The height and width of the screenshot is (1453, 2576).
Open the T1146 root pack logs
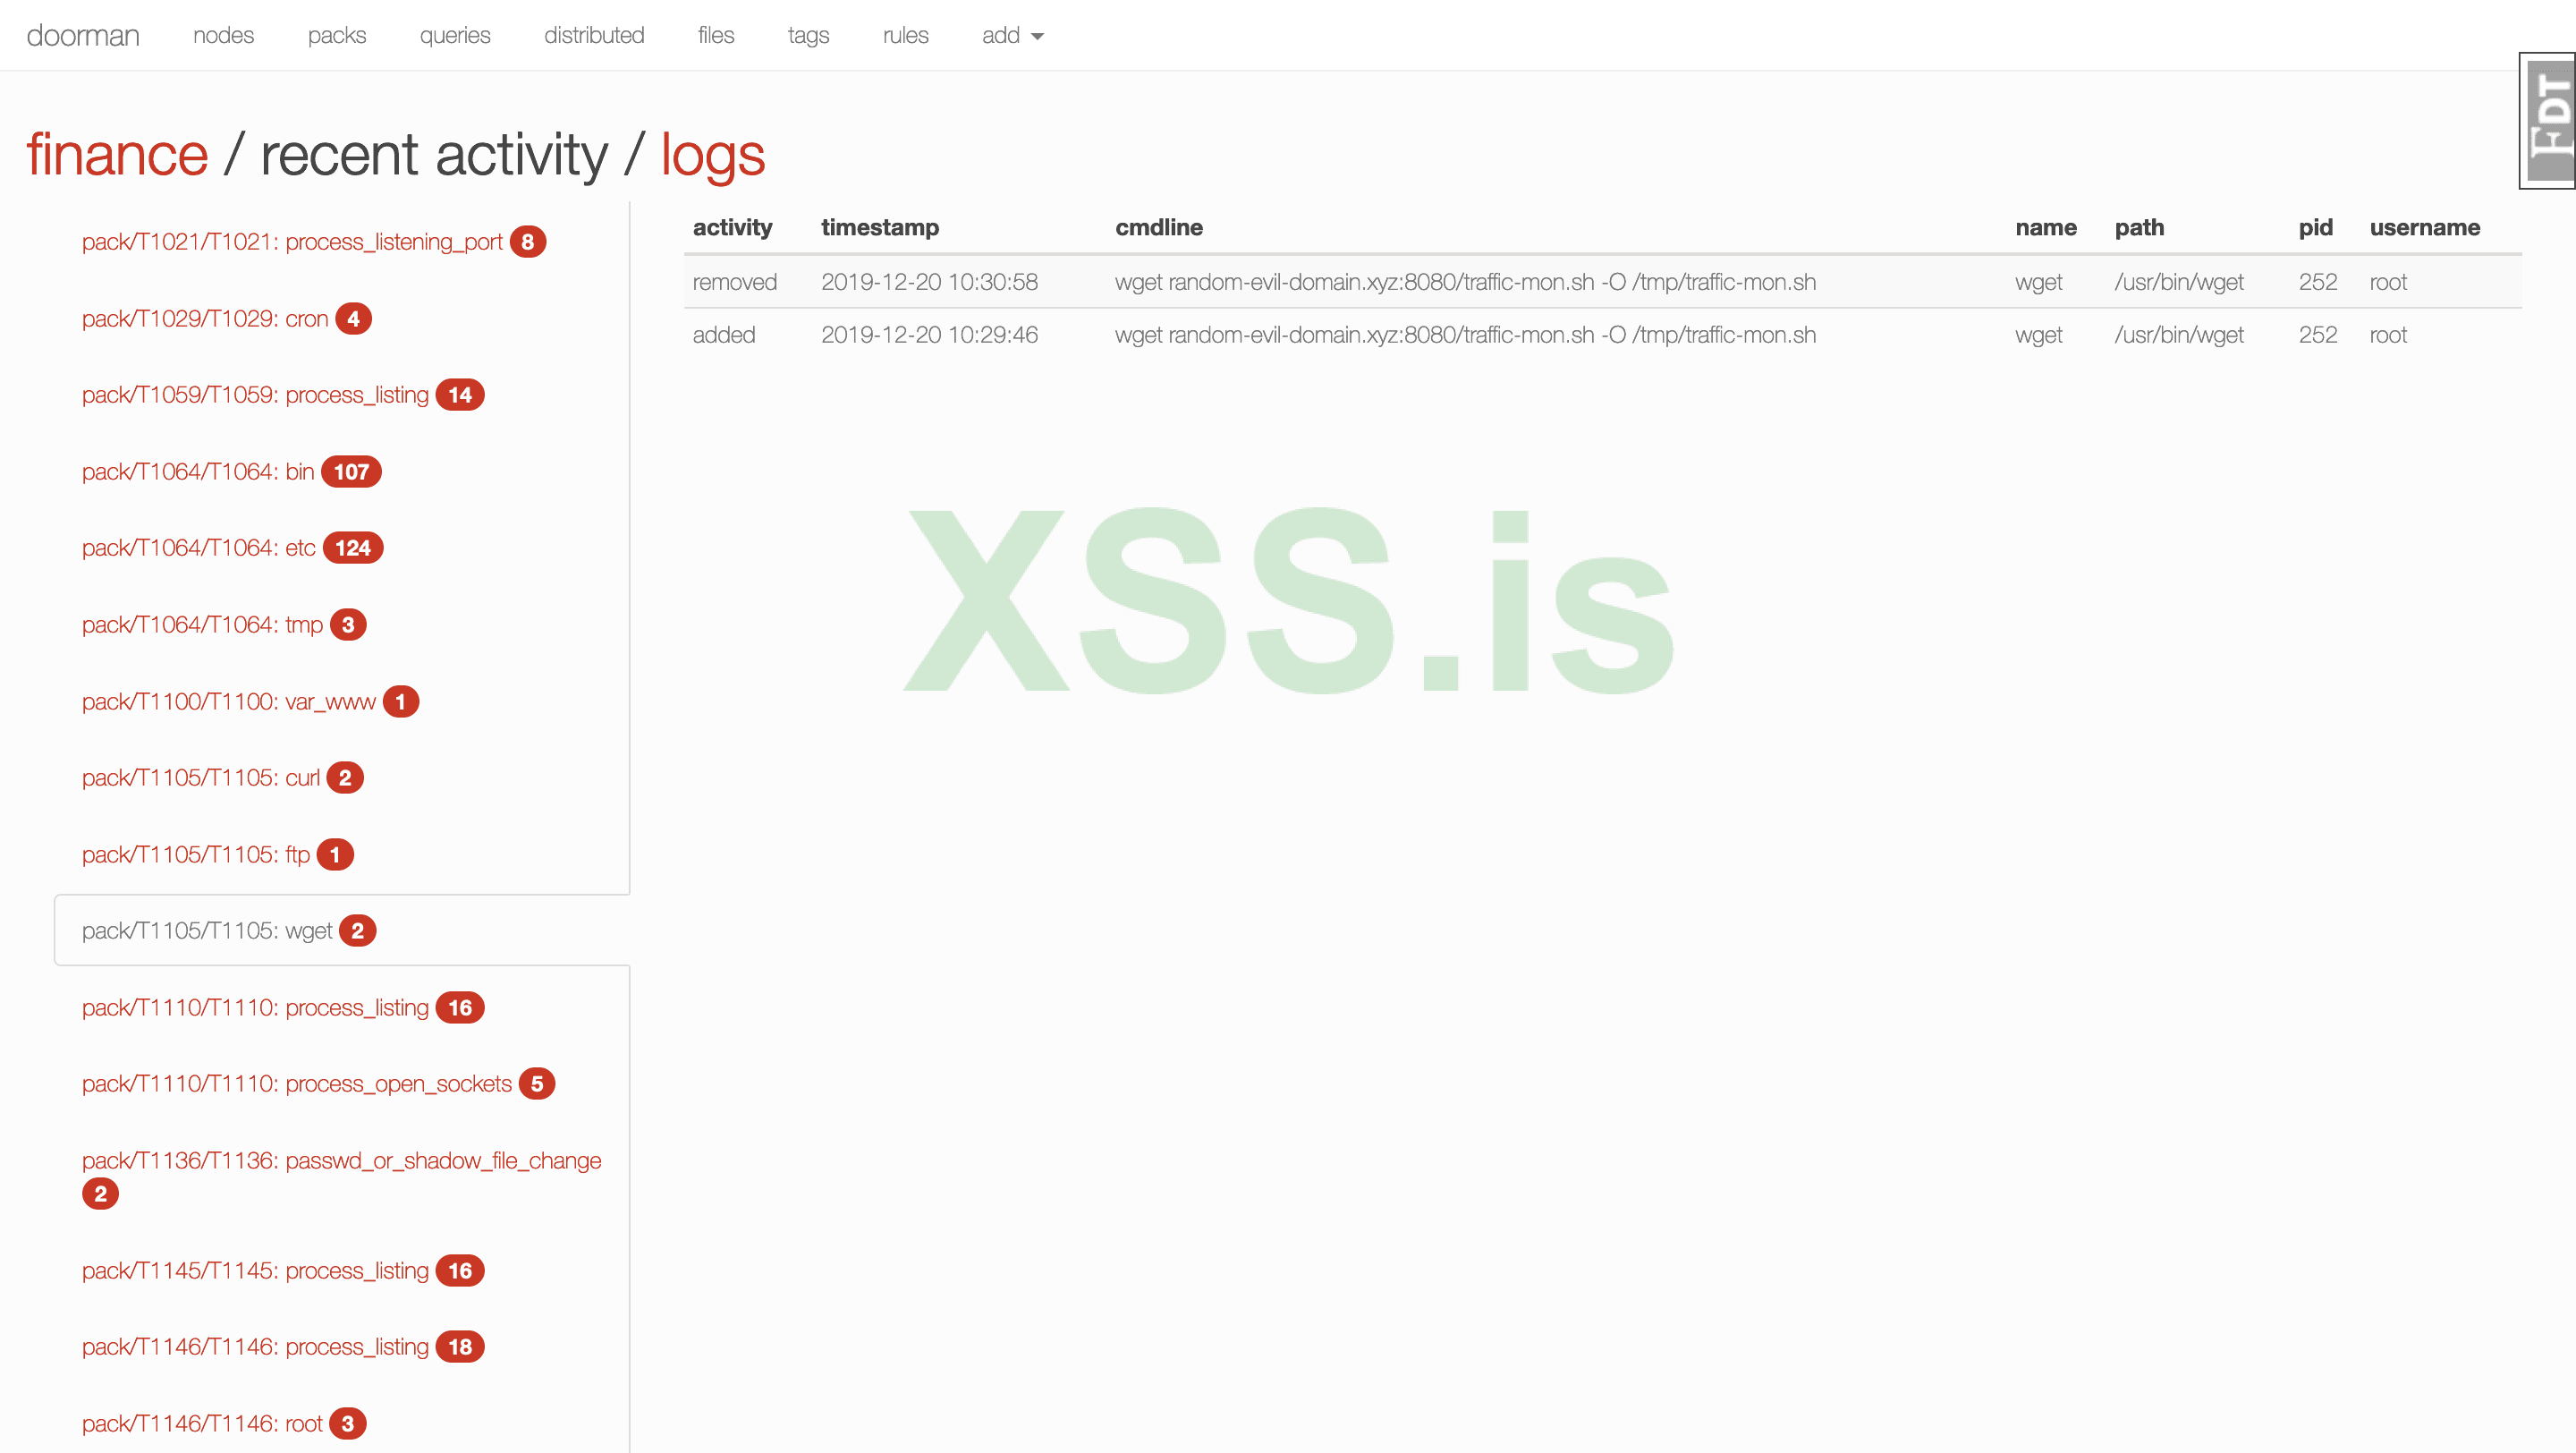point(202,1424)
